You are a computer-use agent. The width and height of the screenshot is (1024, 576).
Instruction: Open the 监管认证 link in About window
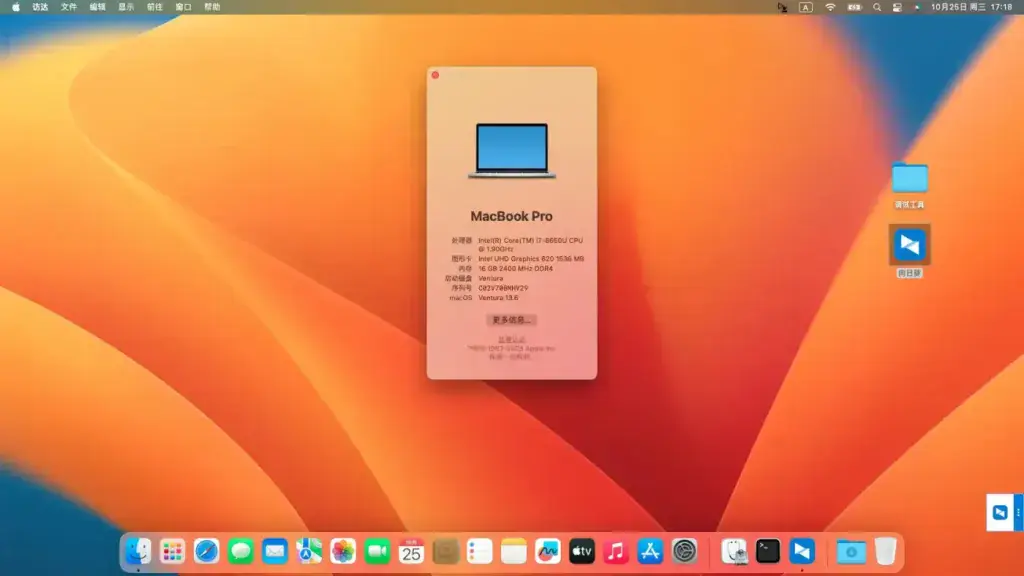coord(511,340)
